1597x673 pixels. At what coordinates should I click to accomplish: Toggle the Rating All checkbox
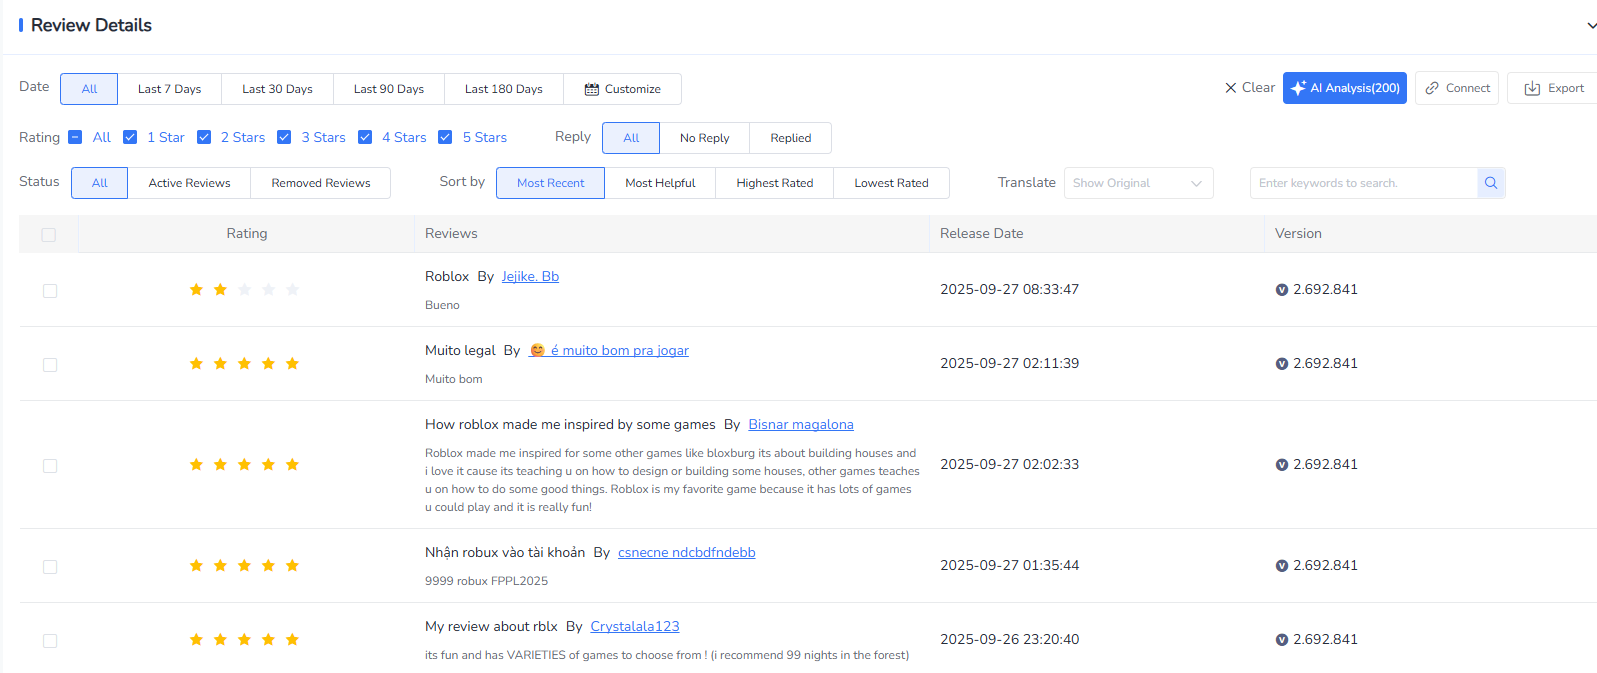[x=75, y=137]
